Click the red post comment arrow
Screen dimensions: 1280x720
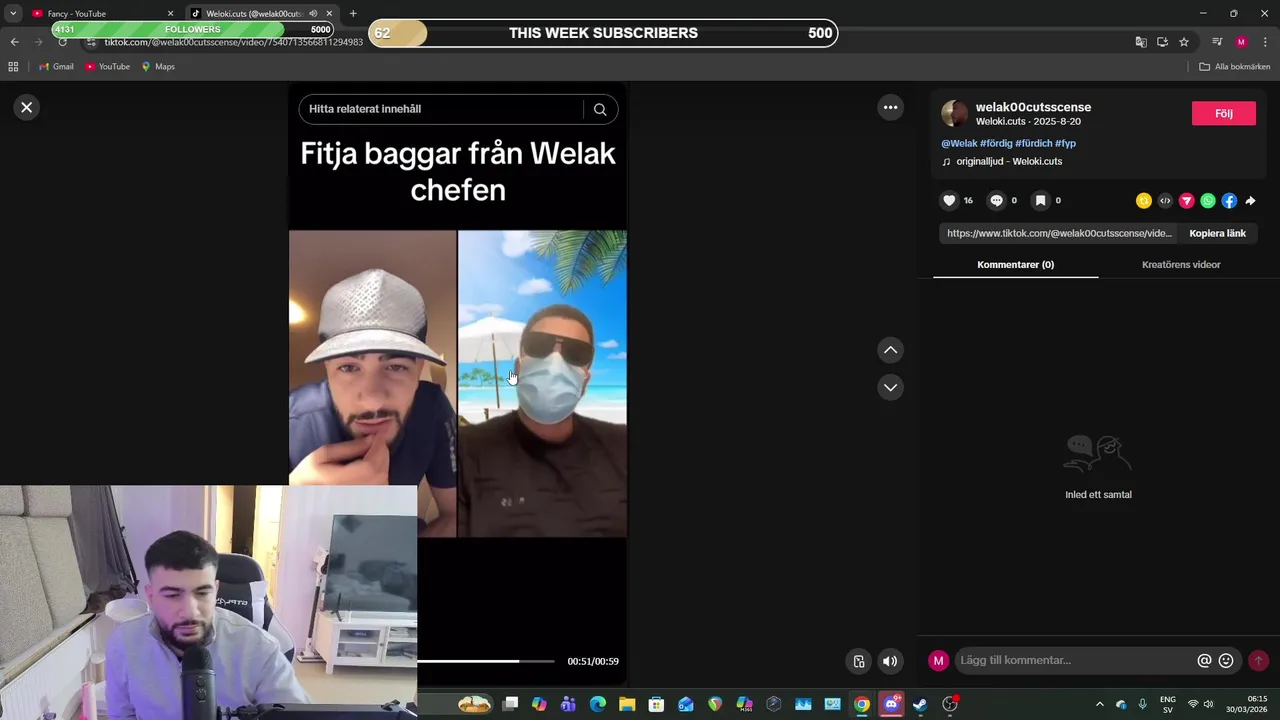[x=1258, y=660]
